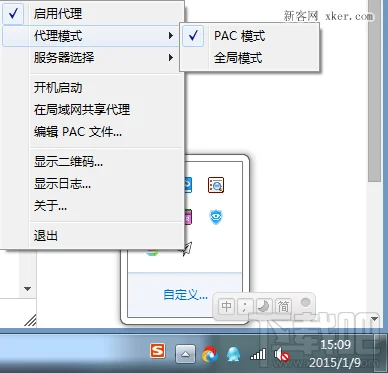The image size is (388, 373).
Task: Click the Sogou input method tray icon
Action: [x=158, y=351]
